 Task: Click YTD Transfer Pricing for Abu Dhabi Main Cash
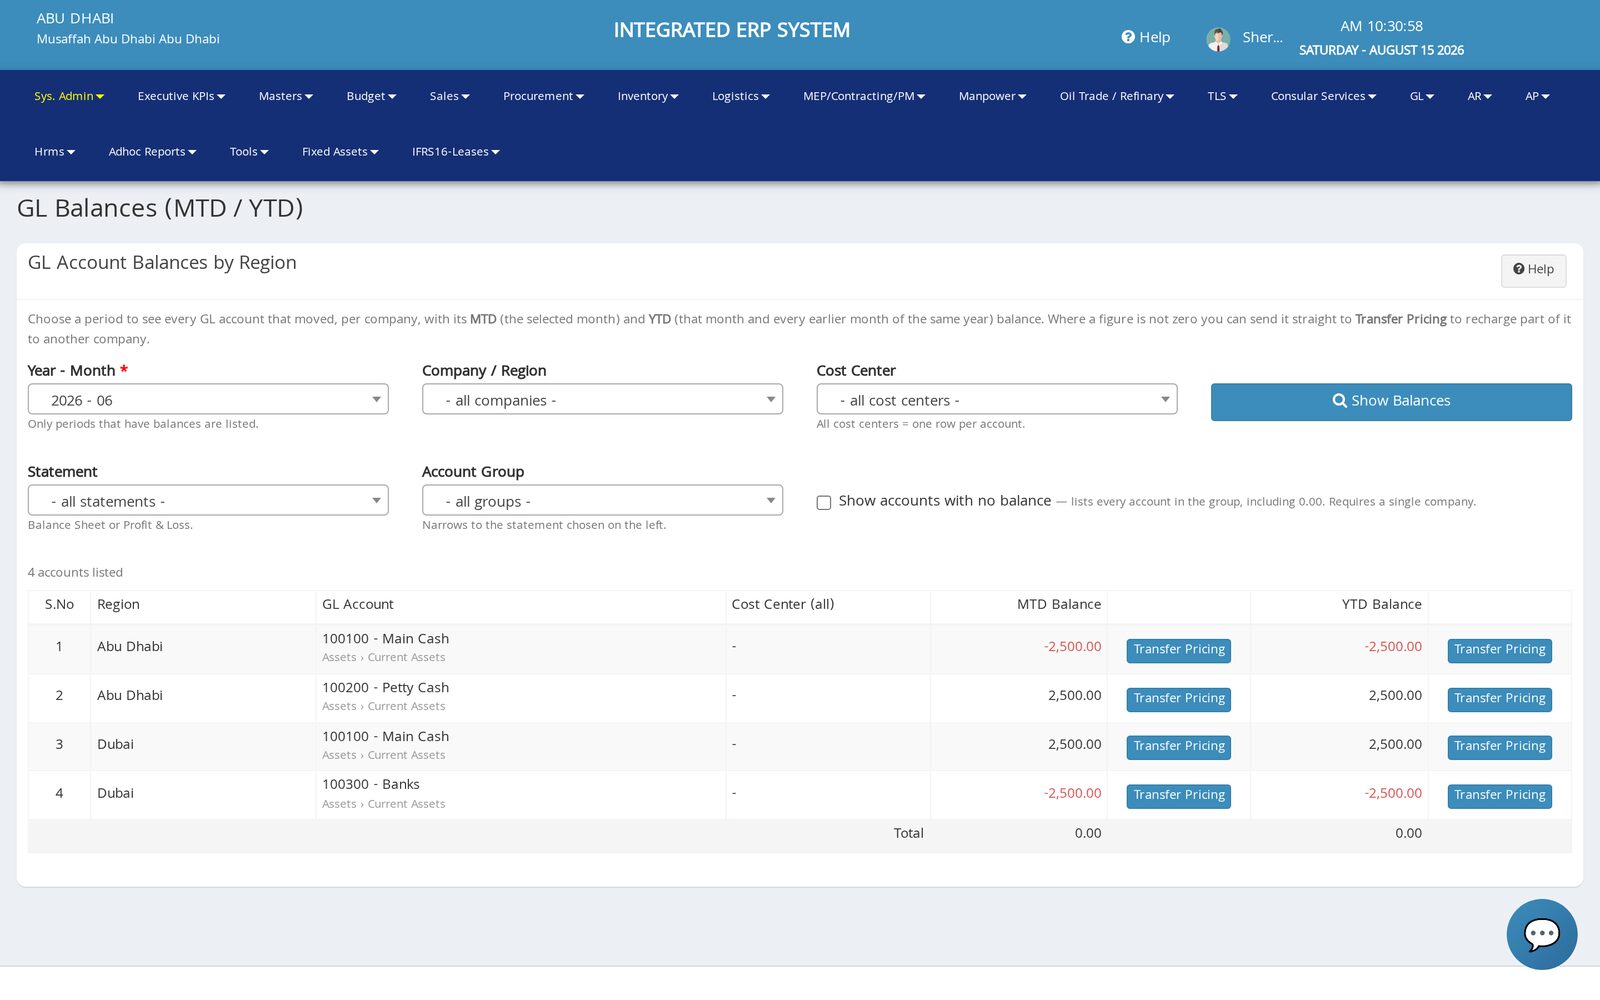click(1499, 650)
